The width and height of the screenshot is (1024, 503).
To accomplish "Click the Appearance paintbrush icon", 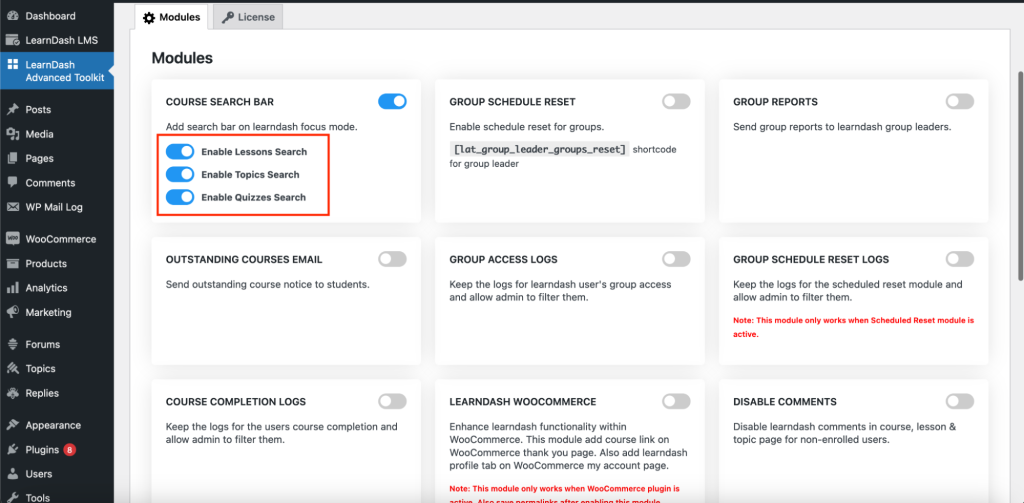I will 12,425.
